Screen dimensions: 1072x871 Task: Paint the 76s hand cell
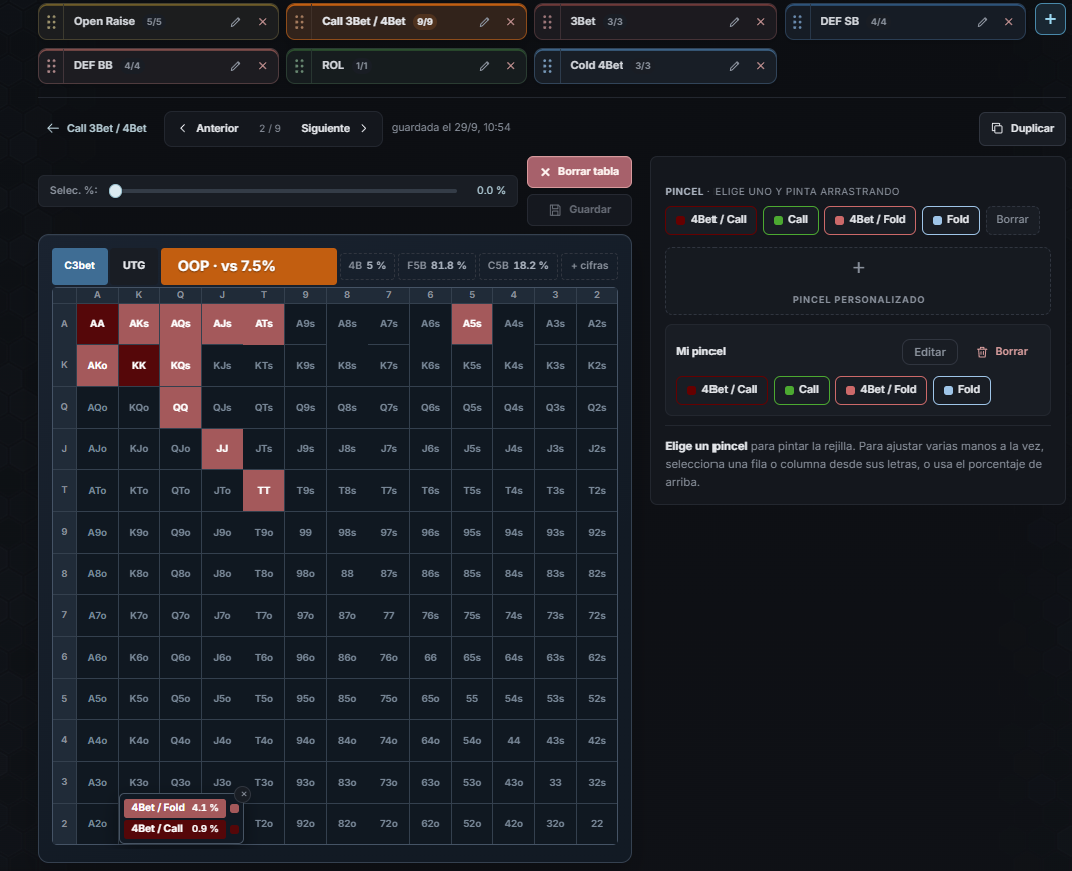[x=430, y=615]
